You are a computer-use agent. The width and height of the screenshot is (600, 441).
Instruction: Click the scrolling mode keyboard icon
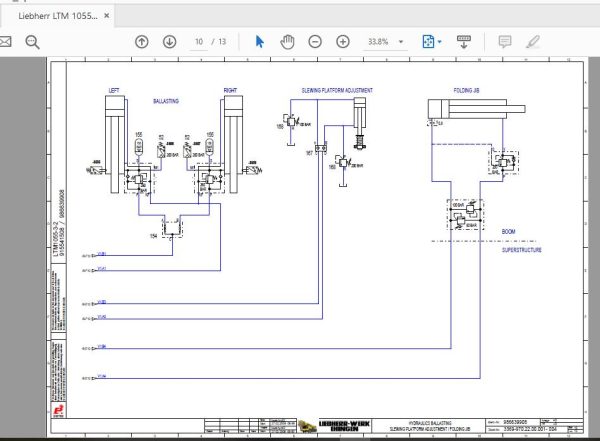pyautogui.click(x=464, y=42)
